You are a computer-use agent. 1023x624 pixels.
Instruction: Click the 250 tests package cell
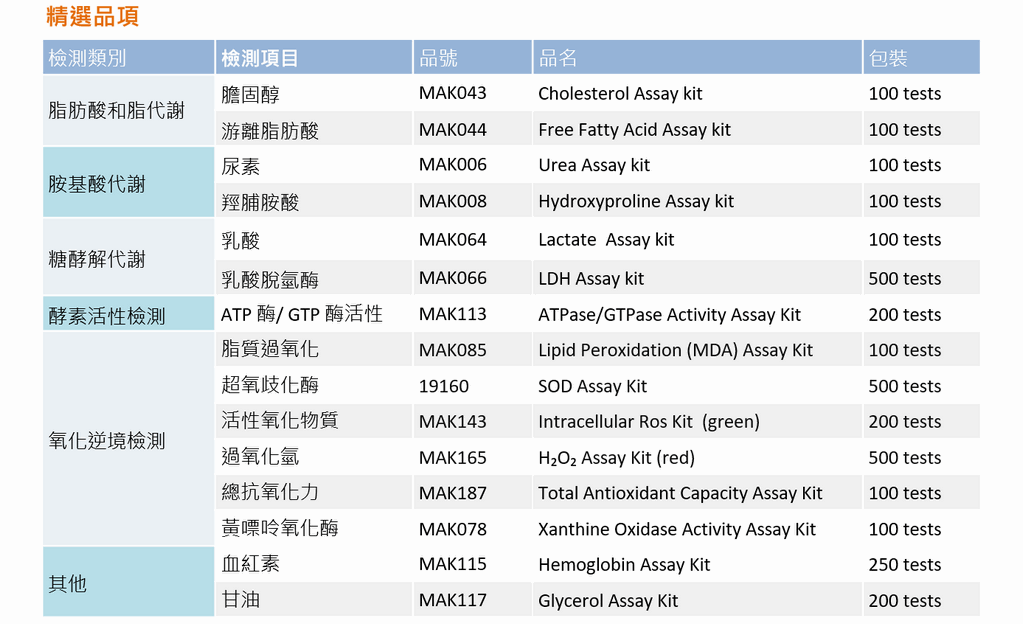point(904,565)
